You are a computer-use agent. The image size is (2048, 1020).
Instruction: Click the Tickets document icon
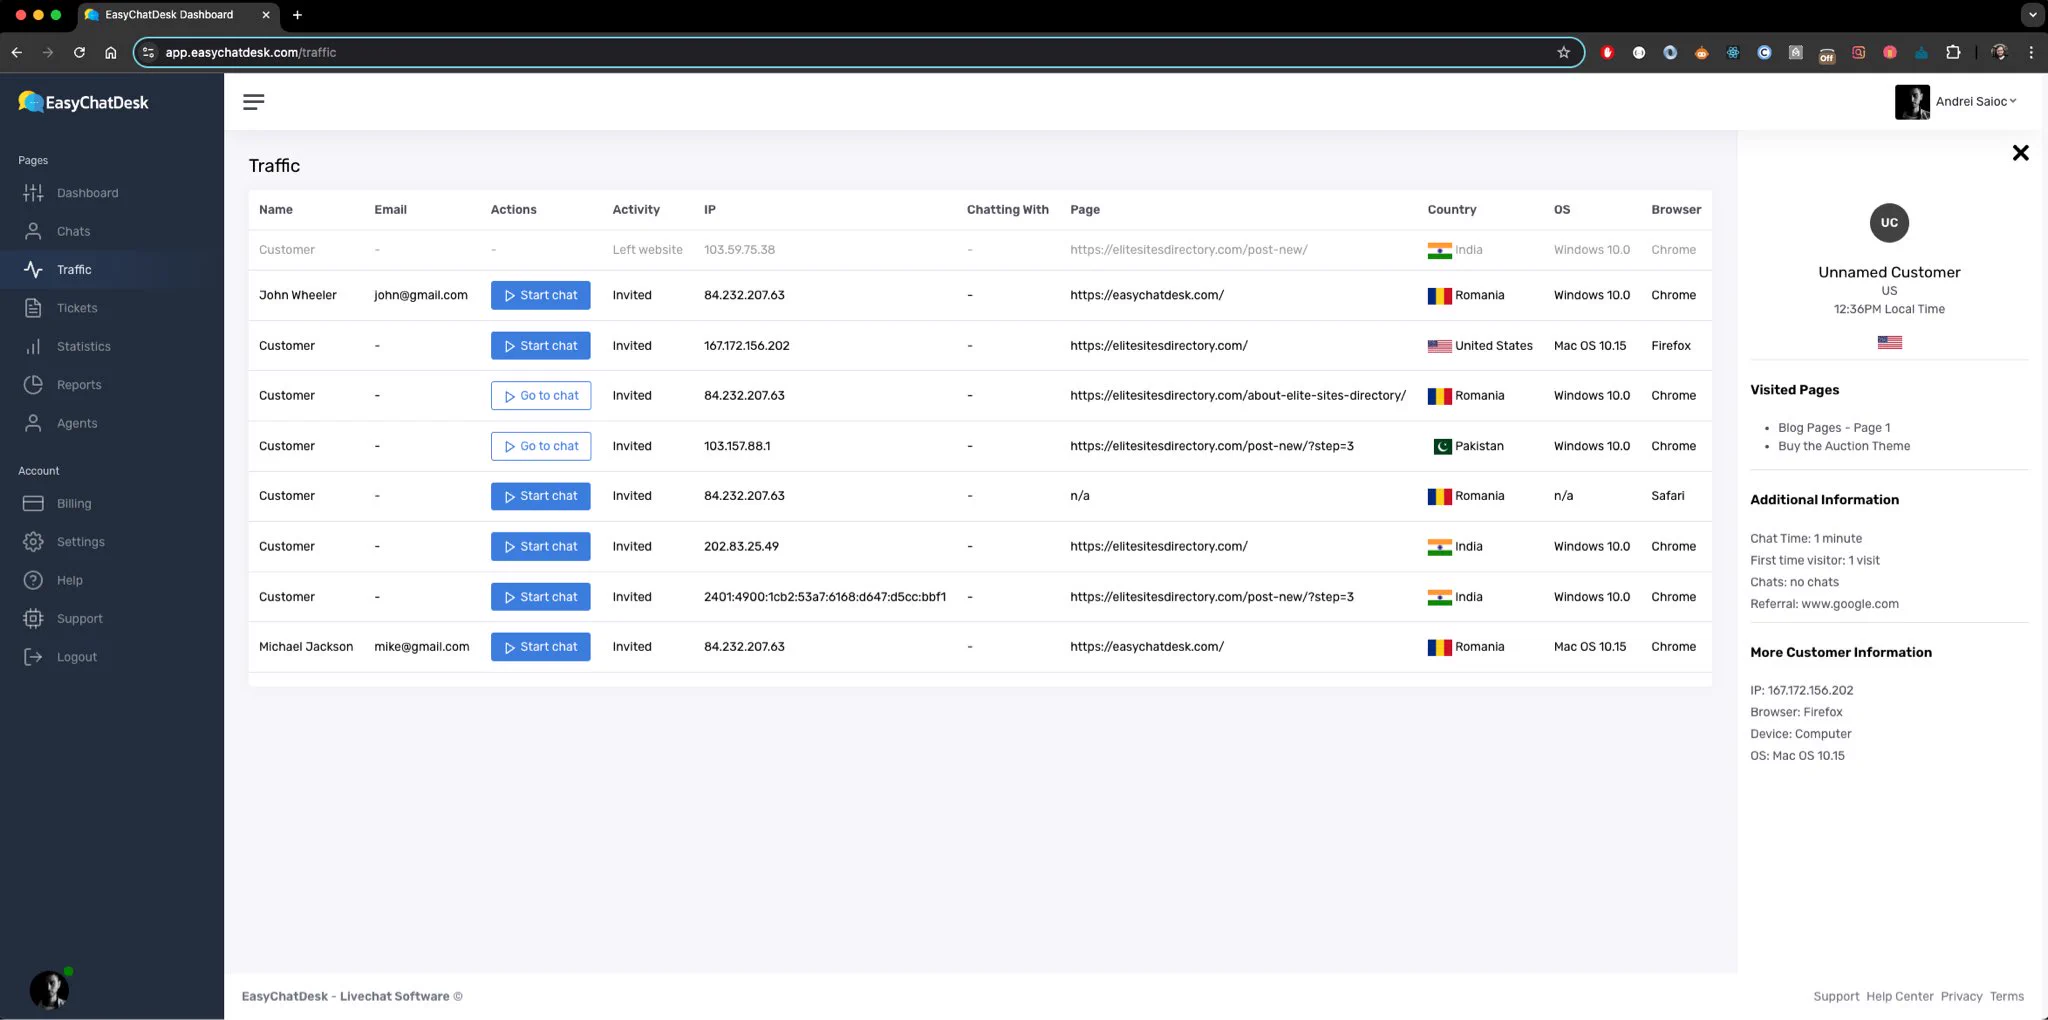tap(33, 308)
